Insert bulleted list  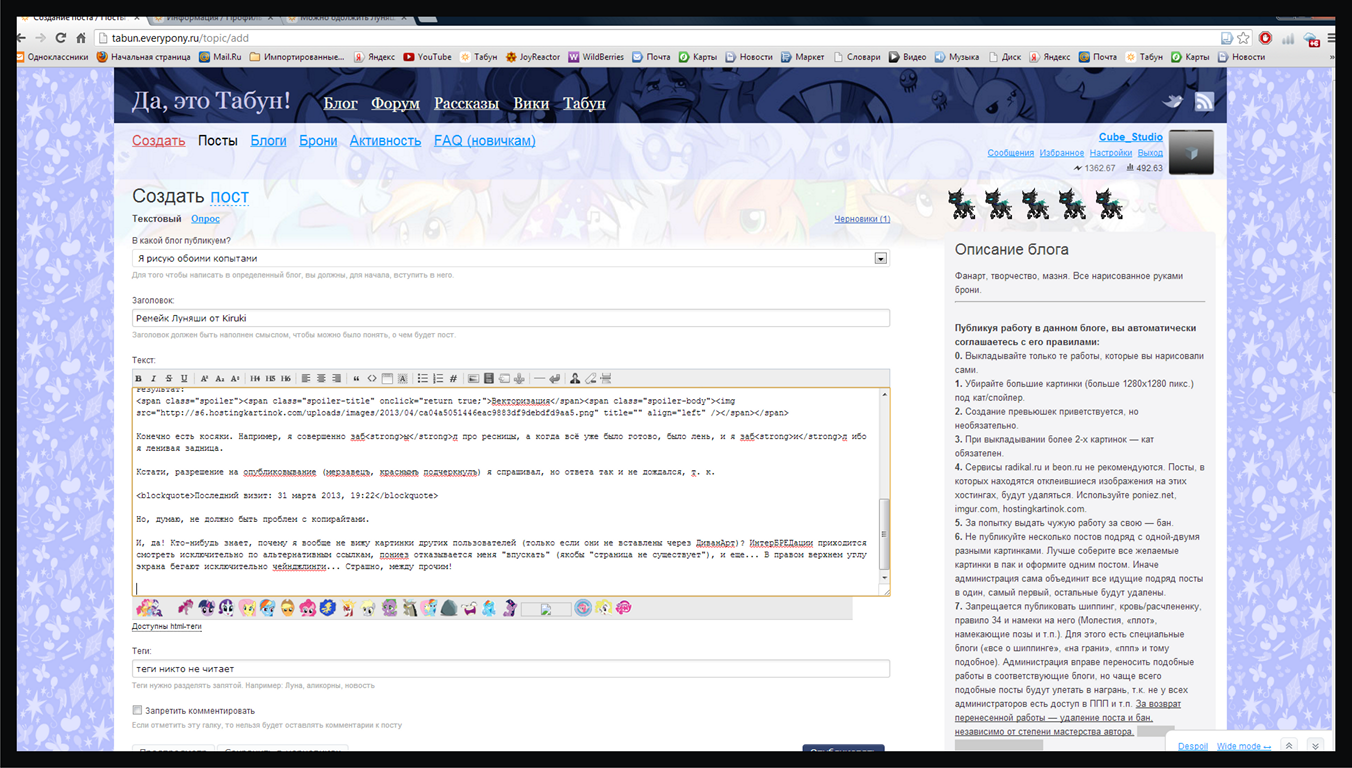[422, 378]
